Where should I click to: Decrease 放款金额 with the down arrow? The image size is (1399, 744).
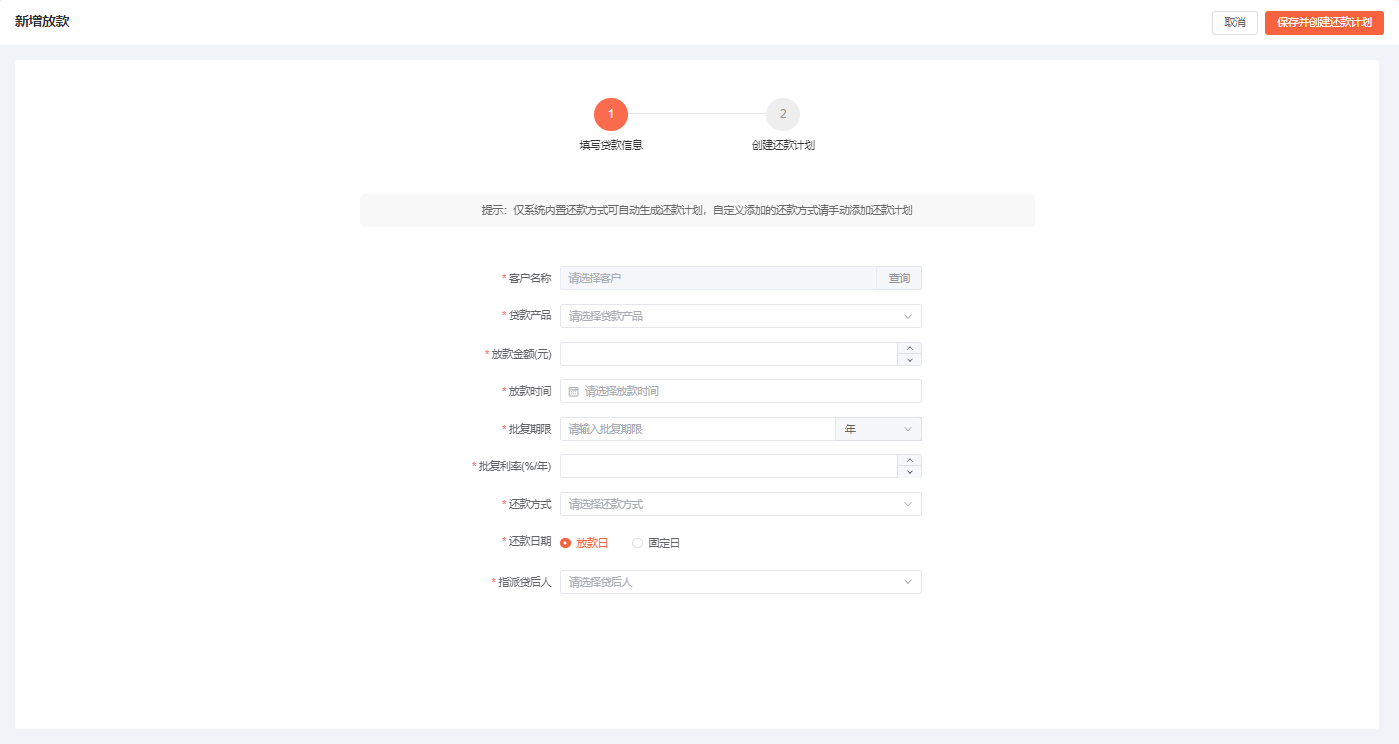click(x=909, y=360)
